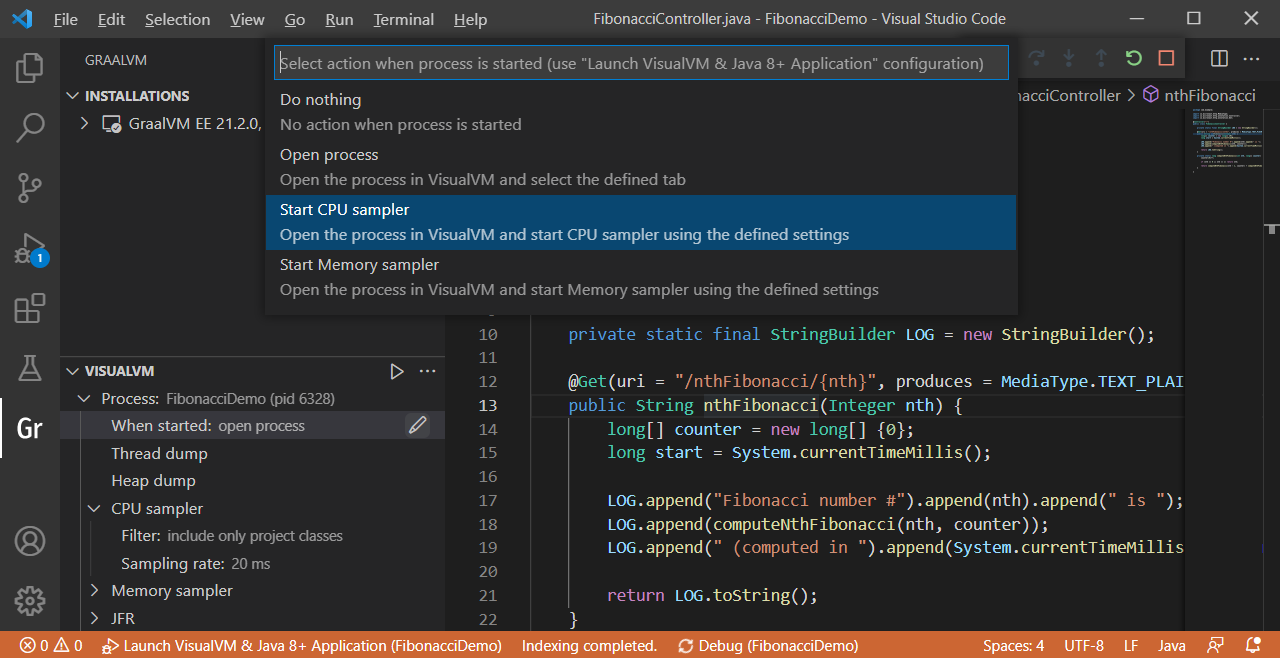Collapse the INSTALLATIONS section
The width and height of the screenshot is (1280, 658).
(x=72, y=96)
